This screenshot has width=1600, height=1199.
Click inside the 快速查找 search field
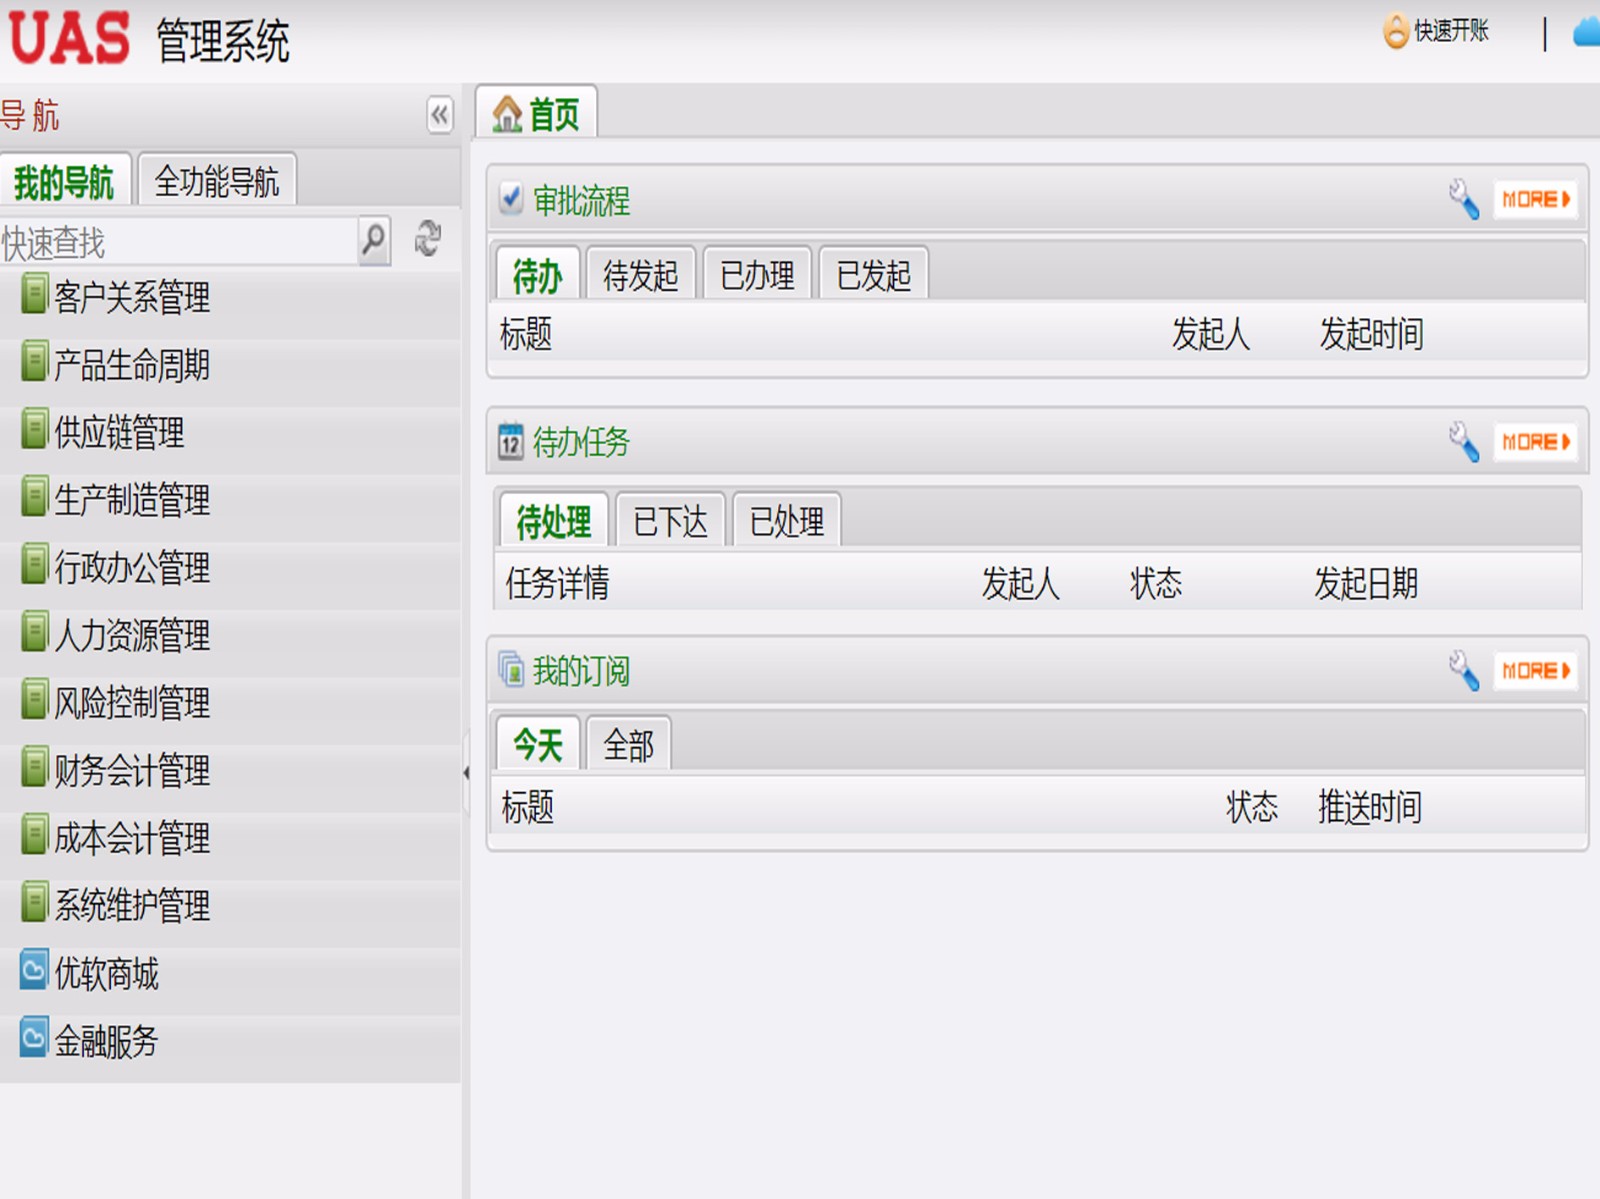pyautogui.click(x=170, y=240)
